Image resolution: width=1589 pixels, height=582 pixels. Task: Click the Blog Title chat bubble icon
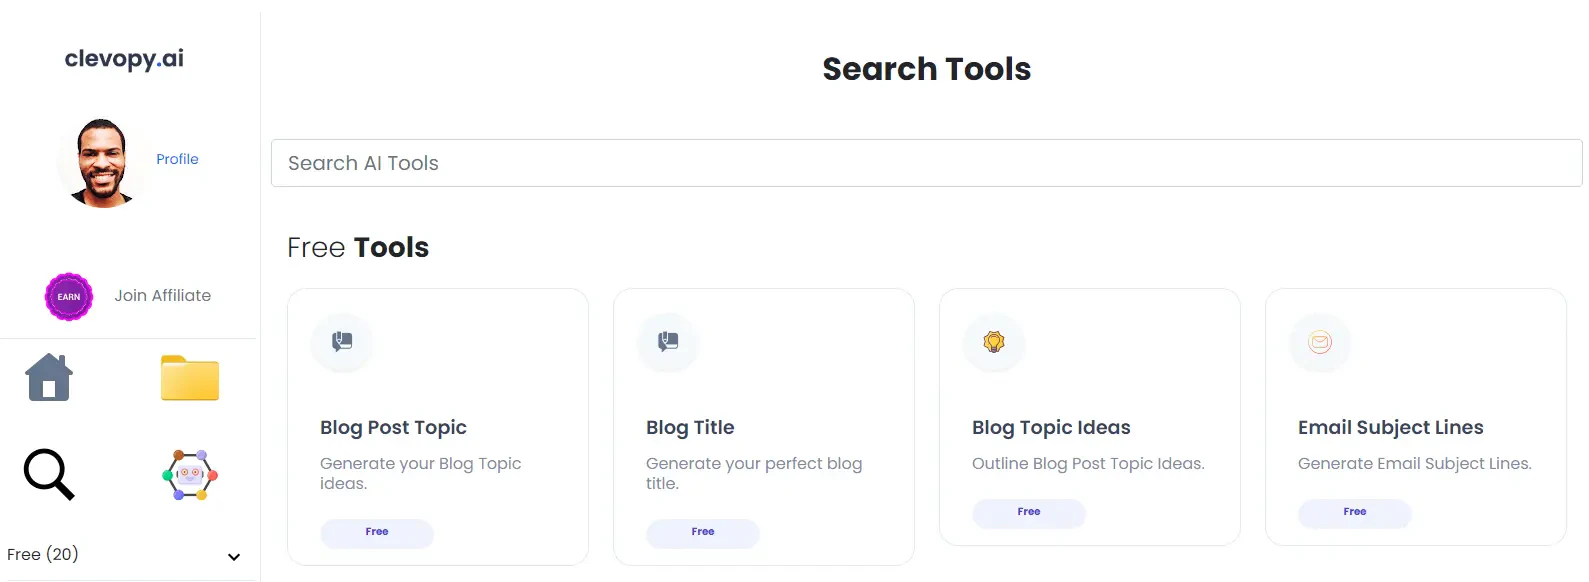[x=667, y=342]
